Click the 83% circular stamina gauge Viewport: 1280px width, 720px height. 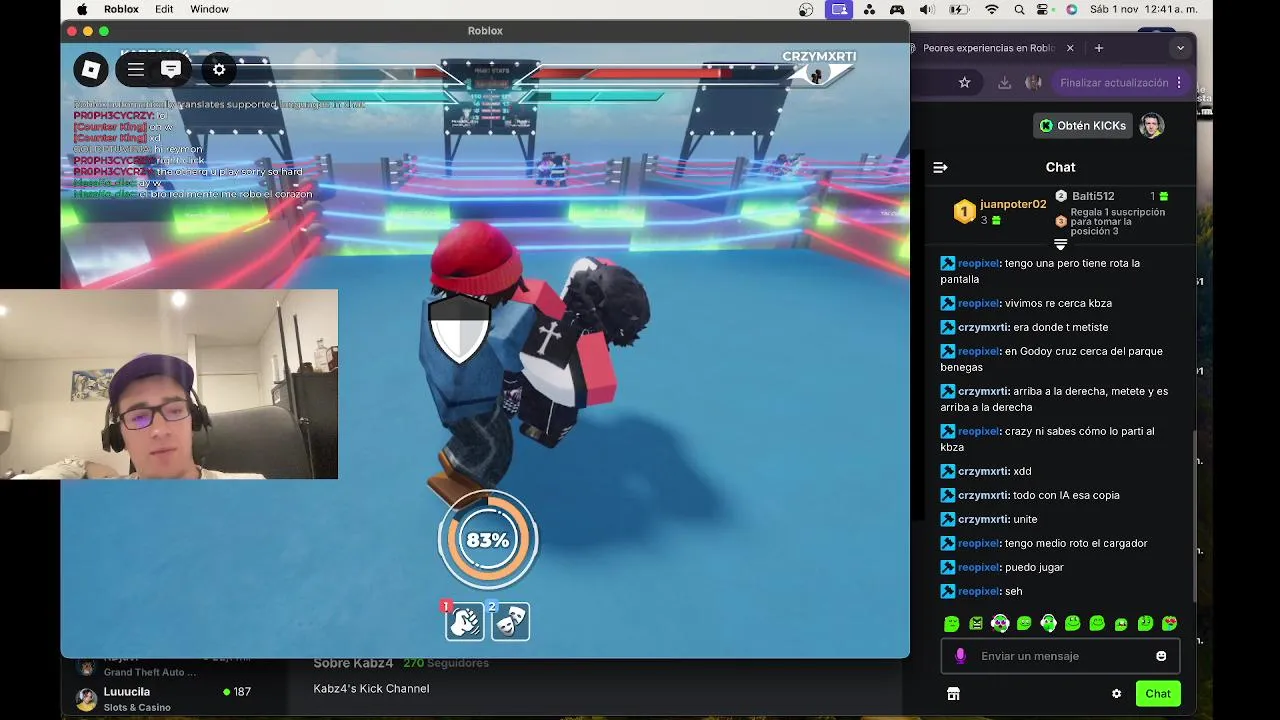pos(488,540)
